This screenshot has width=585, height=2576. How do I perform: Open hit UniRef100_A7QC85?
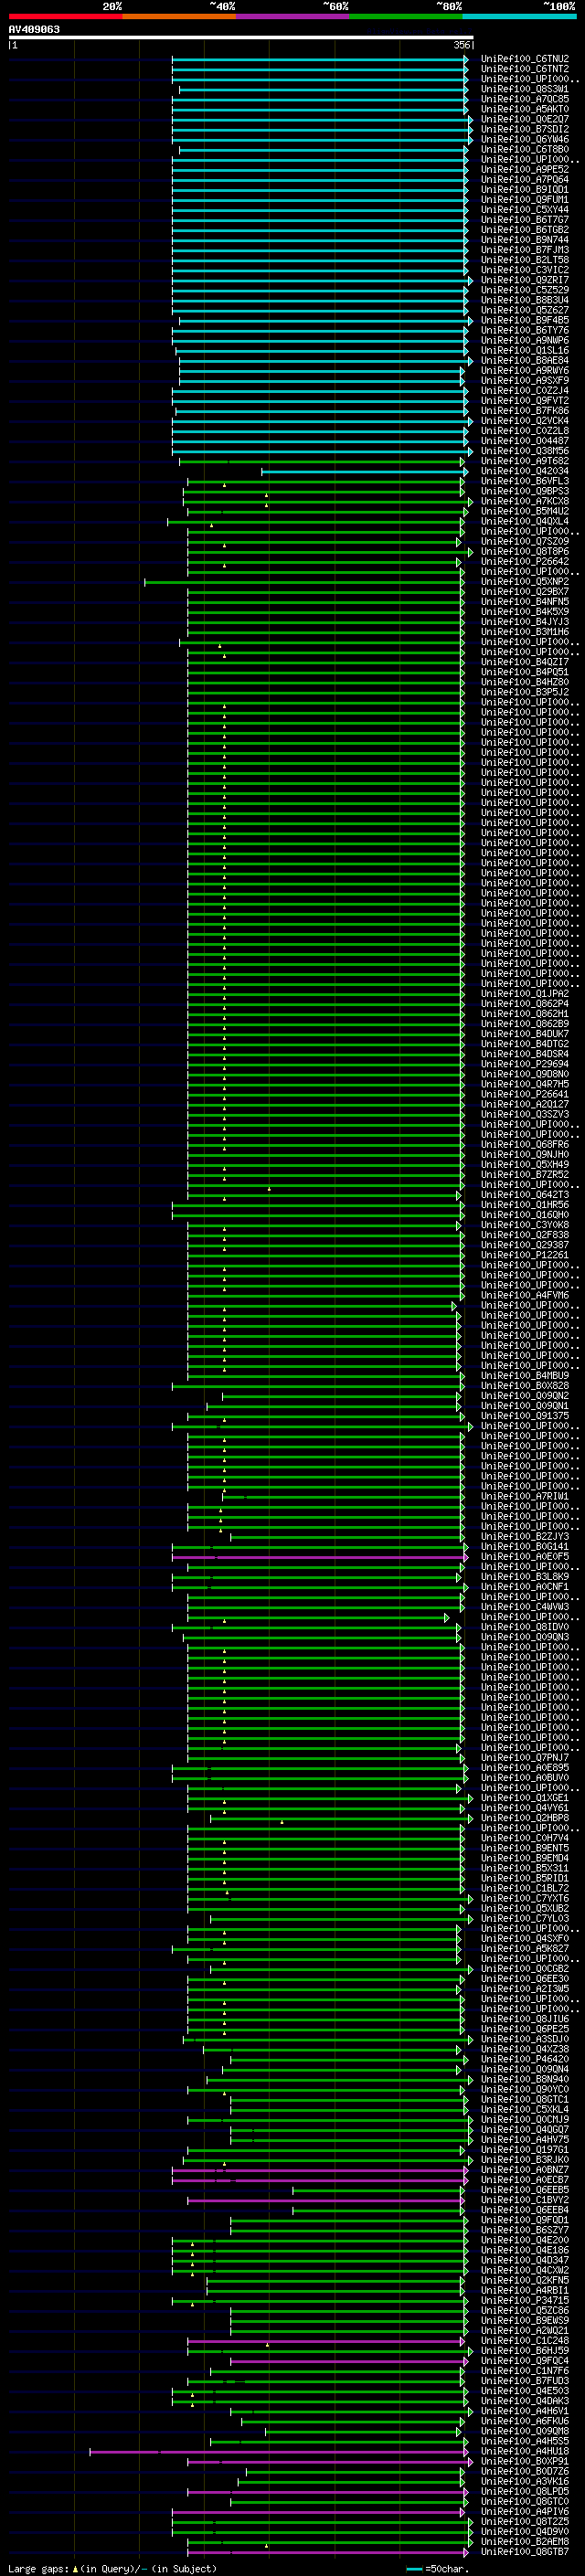coord(524,99)
